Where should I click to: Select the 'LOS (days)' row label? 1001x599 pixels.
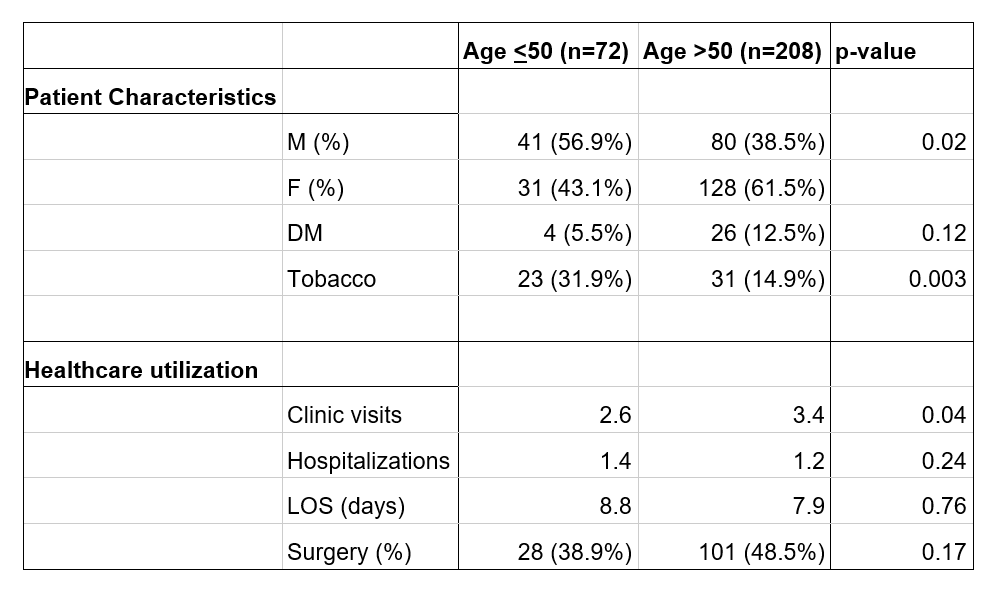[x=346, y=506]
